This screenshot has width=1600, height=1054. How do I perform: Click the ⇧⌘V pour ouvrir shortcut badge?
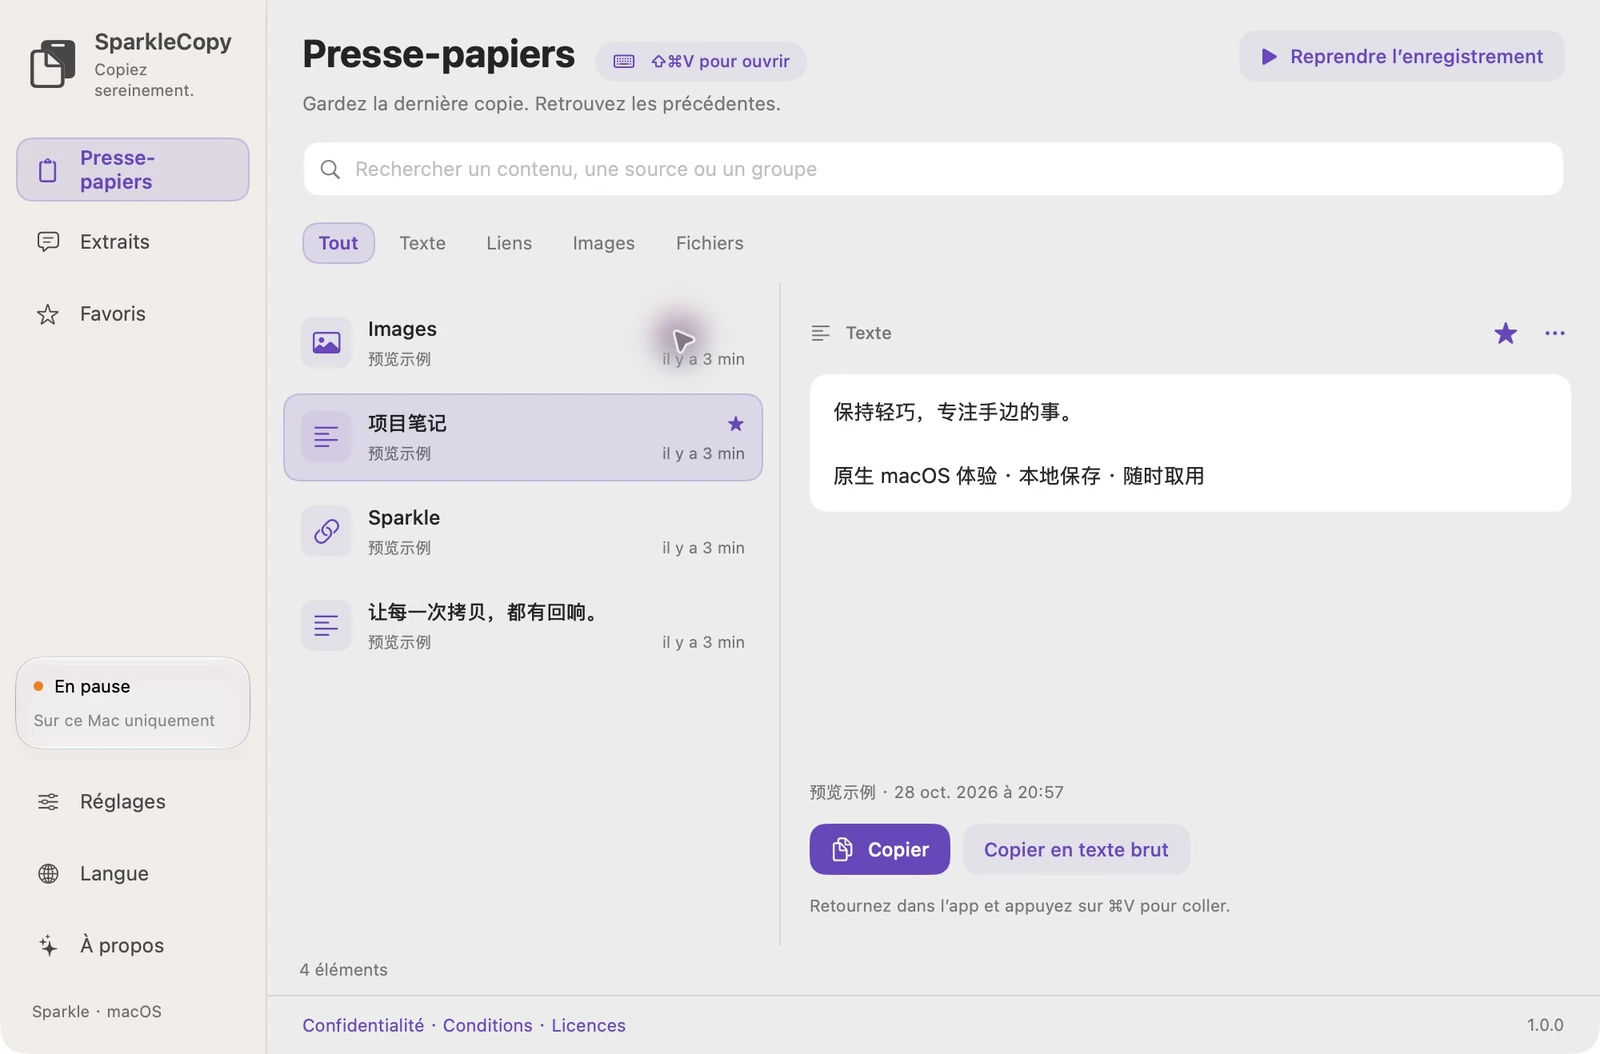click(701, 61)
